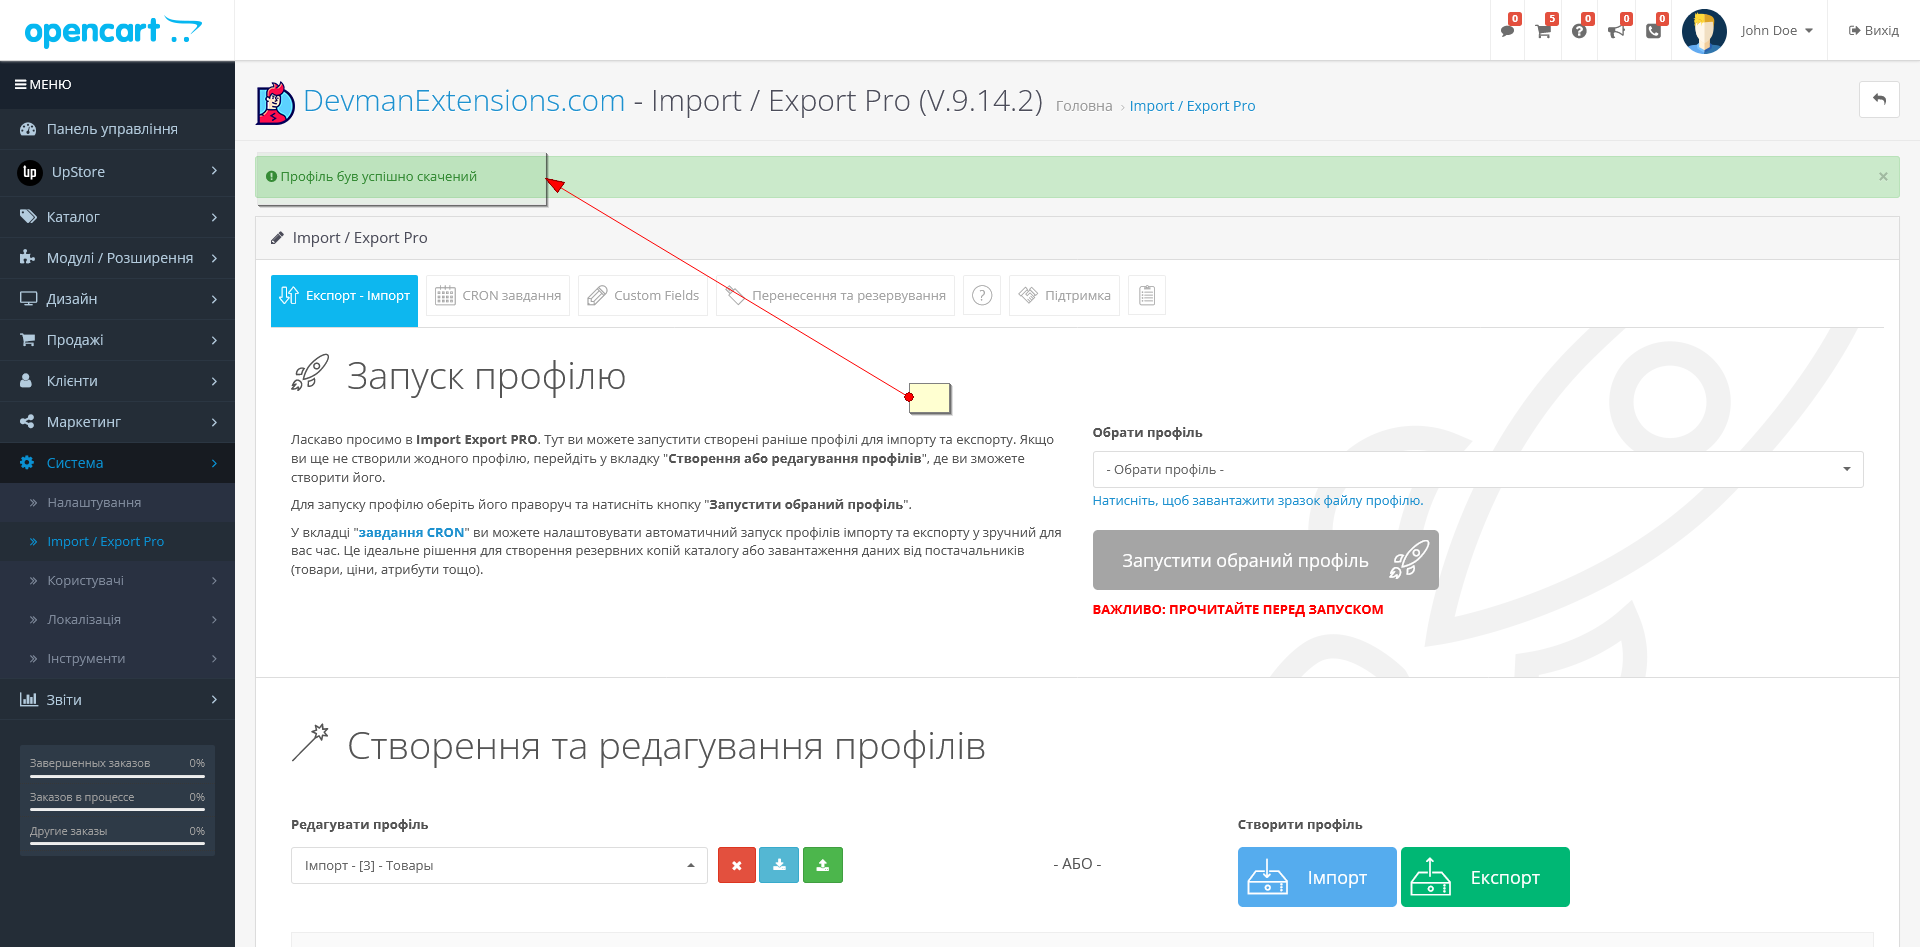Image resolution: width=1920 pixels, height=947 pixels.
Task: Click the Створення та редагування профілів heading
Action: pyautogui.click(x=666, y=746)
